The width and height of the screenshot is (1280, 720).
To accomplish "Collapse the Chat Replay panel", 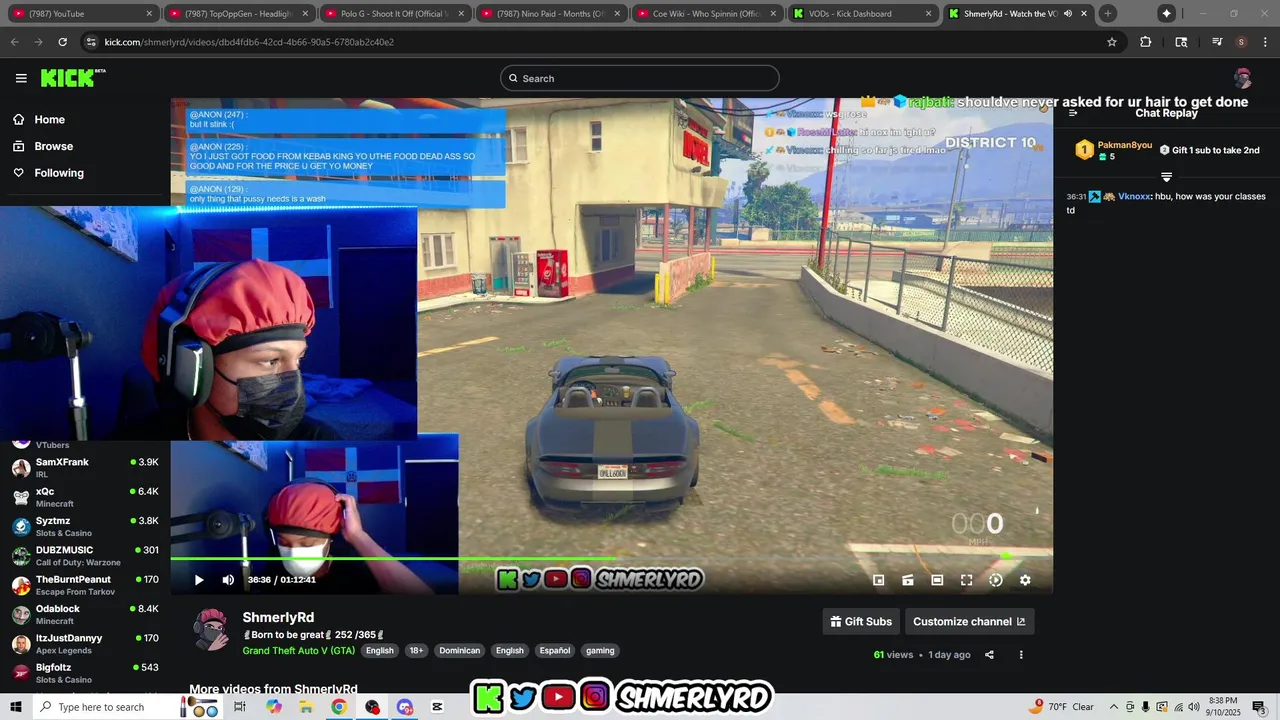I will [1073, 113].
